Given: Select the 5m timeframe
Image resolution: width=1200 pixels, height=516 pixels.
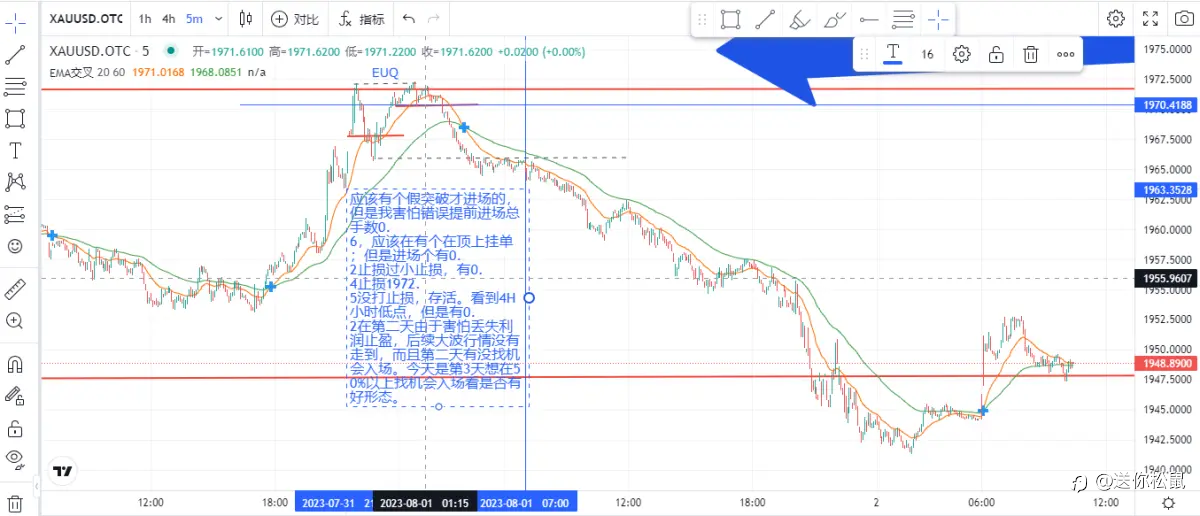Looking at the screenshot, I should click(194, 19).
